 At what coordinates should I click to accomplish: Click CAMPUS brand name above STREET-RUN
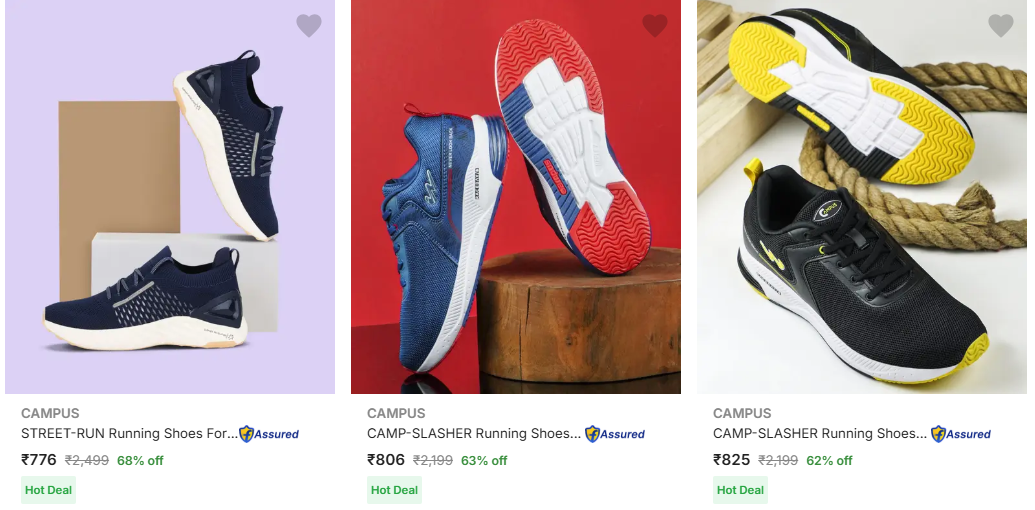[50, 414]
